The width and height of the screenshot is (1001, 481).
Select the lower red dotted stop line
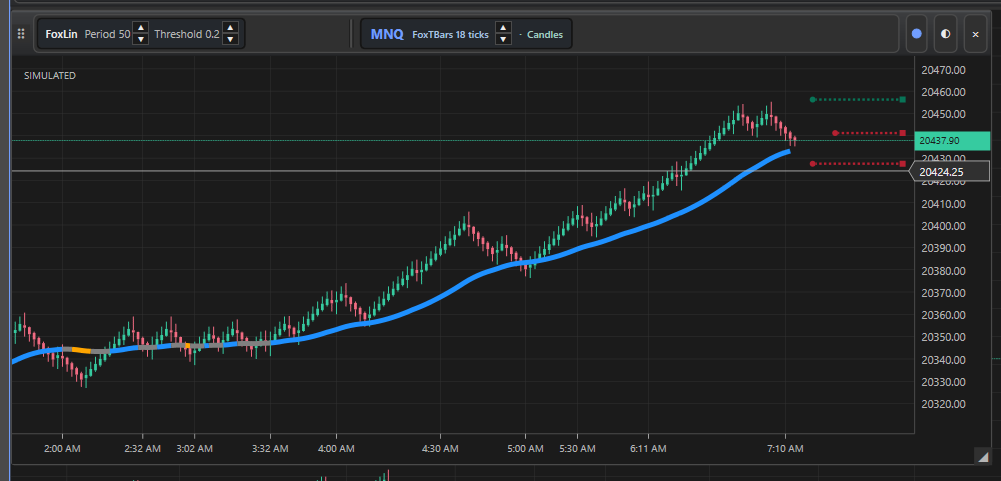[x=857, y=164]
